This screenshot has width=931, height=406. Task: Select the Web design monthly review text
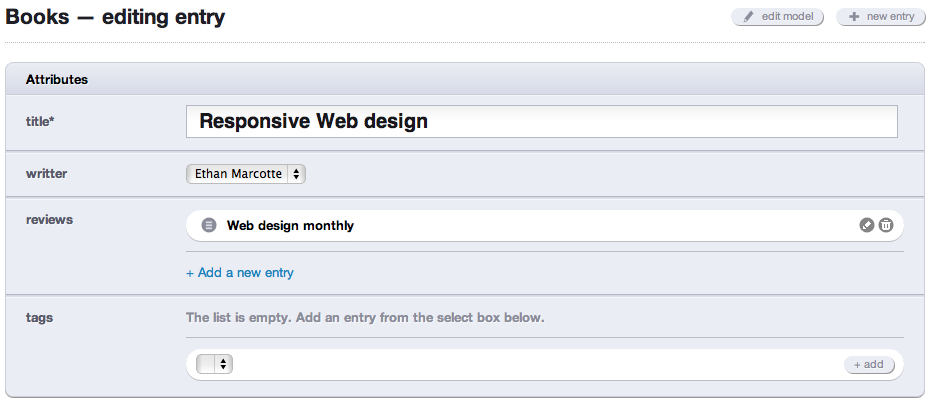290,226
